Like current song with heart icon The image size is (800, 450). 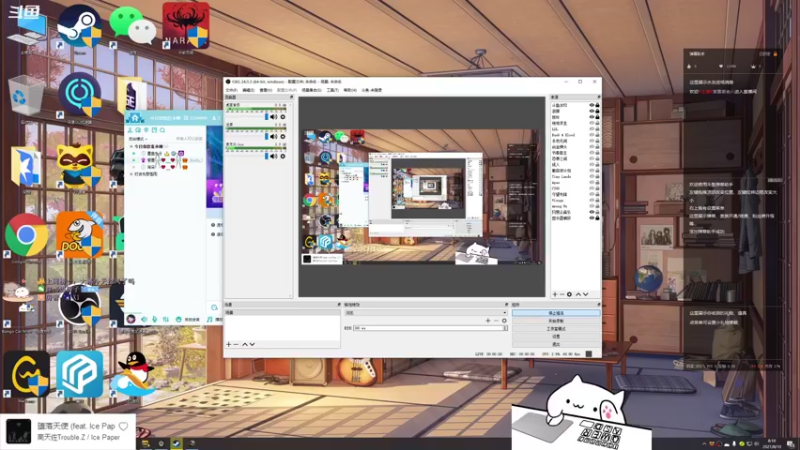point(123,426)
